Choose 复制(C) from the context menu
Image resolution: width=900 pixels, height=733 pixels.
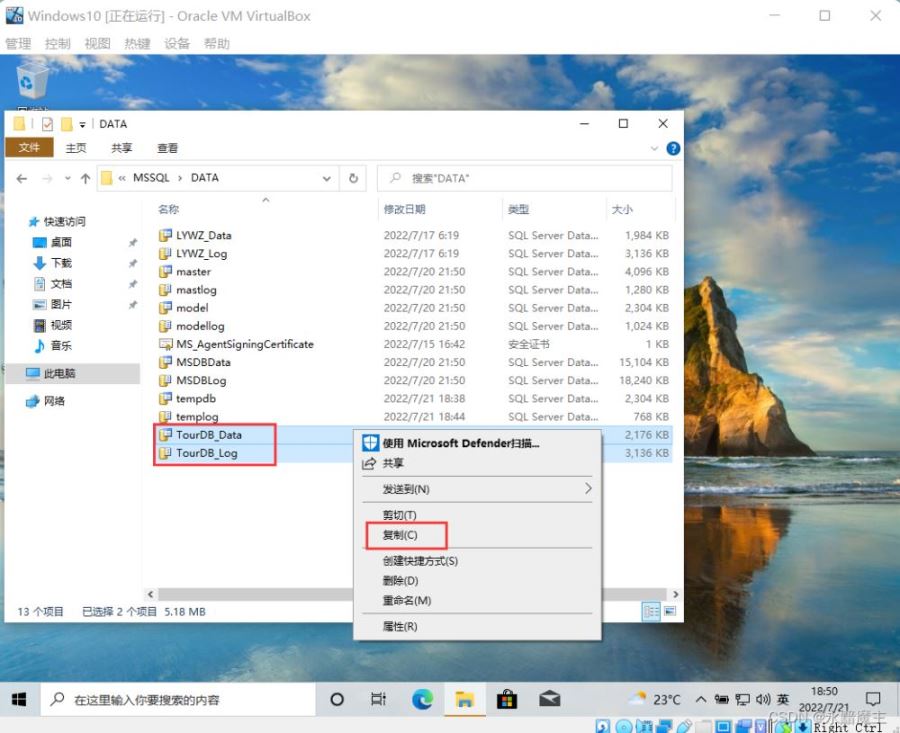pos(400,535)
